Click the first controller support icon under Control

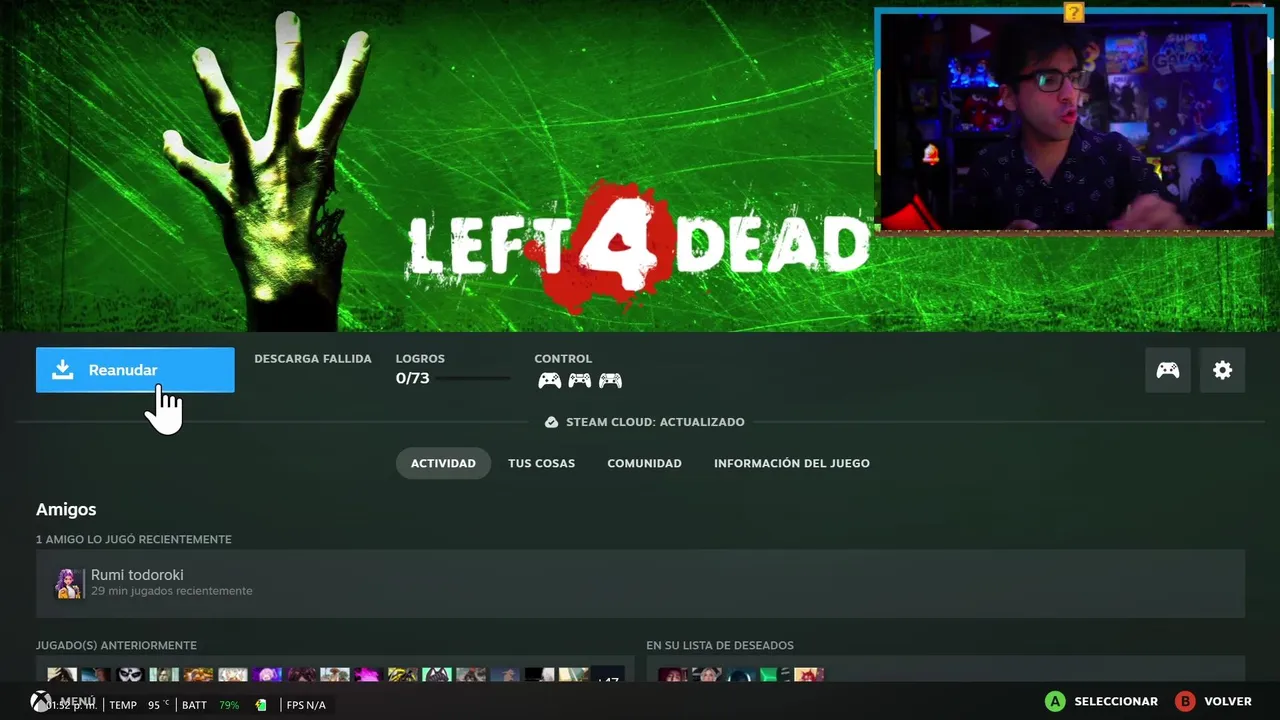549,380
